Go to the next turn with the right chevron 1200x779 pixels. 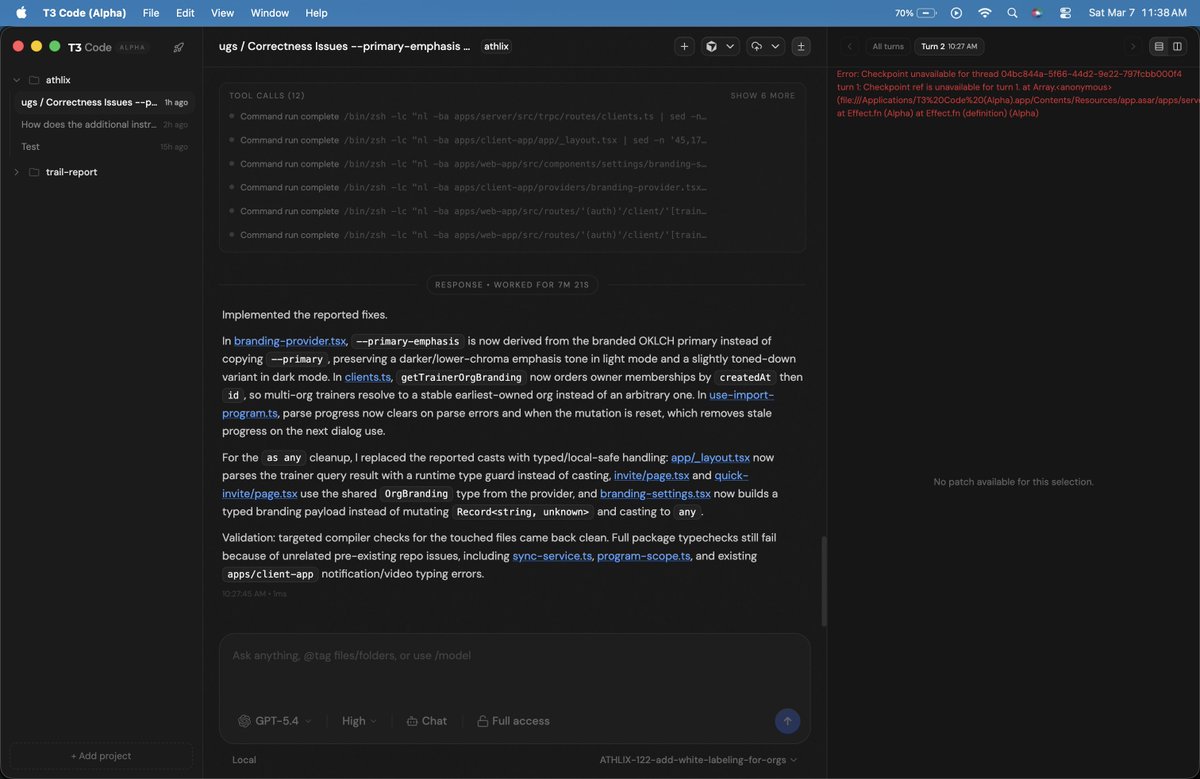[x=1132, y=46]
